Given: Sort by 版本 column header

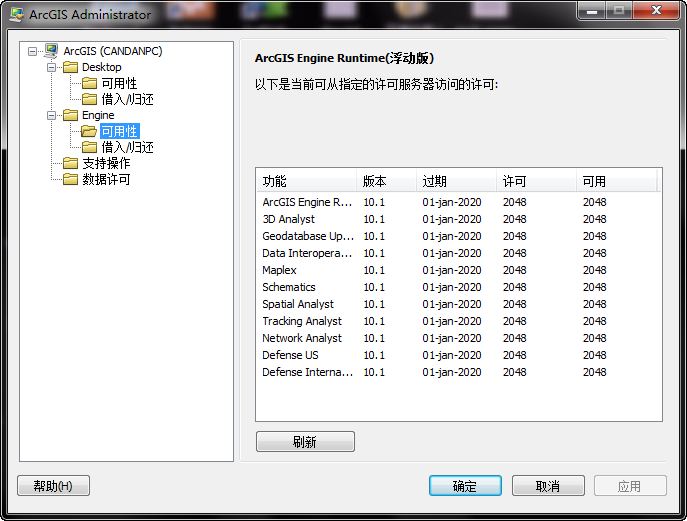Looking at the screenshot, I should (386, 181).
